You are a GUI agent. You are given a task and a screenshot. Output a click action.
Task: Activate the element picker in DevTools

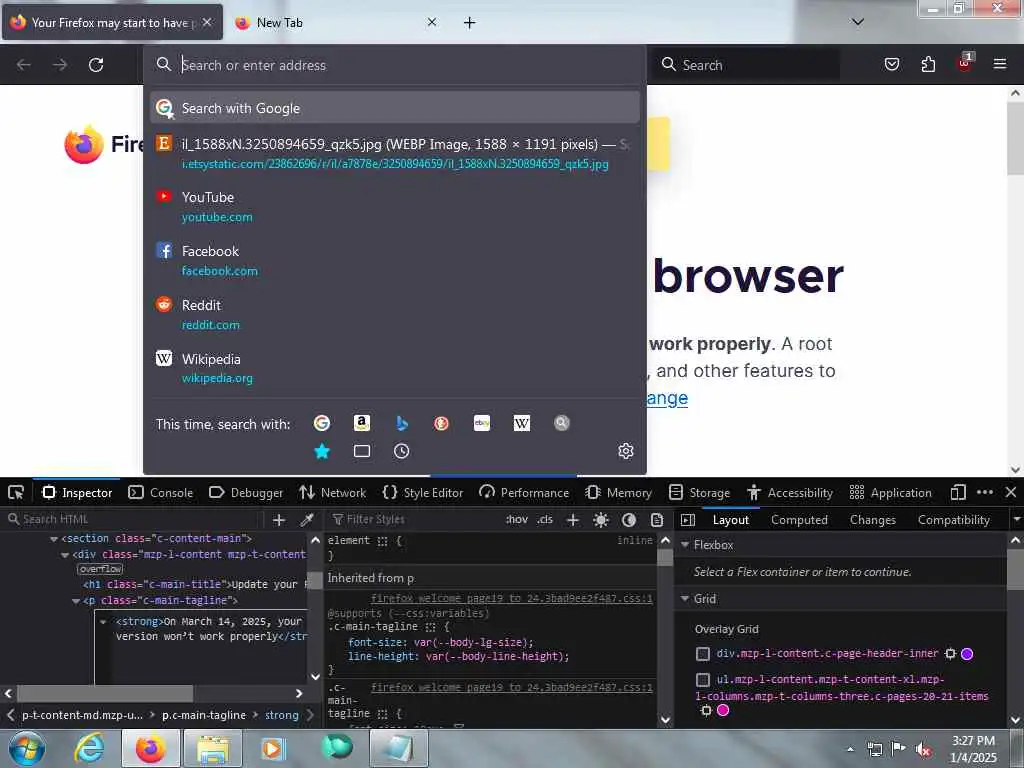pyautogui.click(x=16, y=492)
